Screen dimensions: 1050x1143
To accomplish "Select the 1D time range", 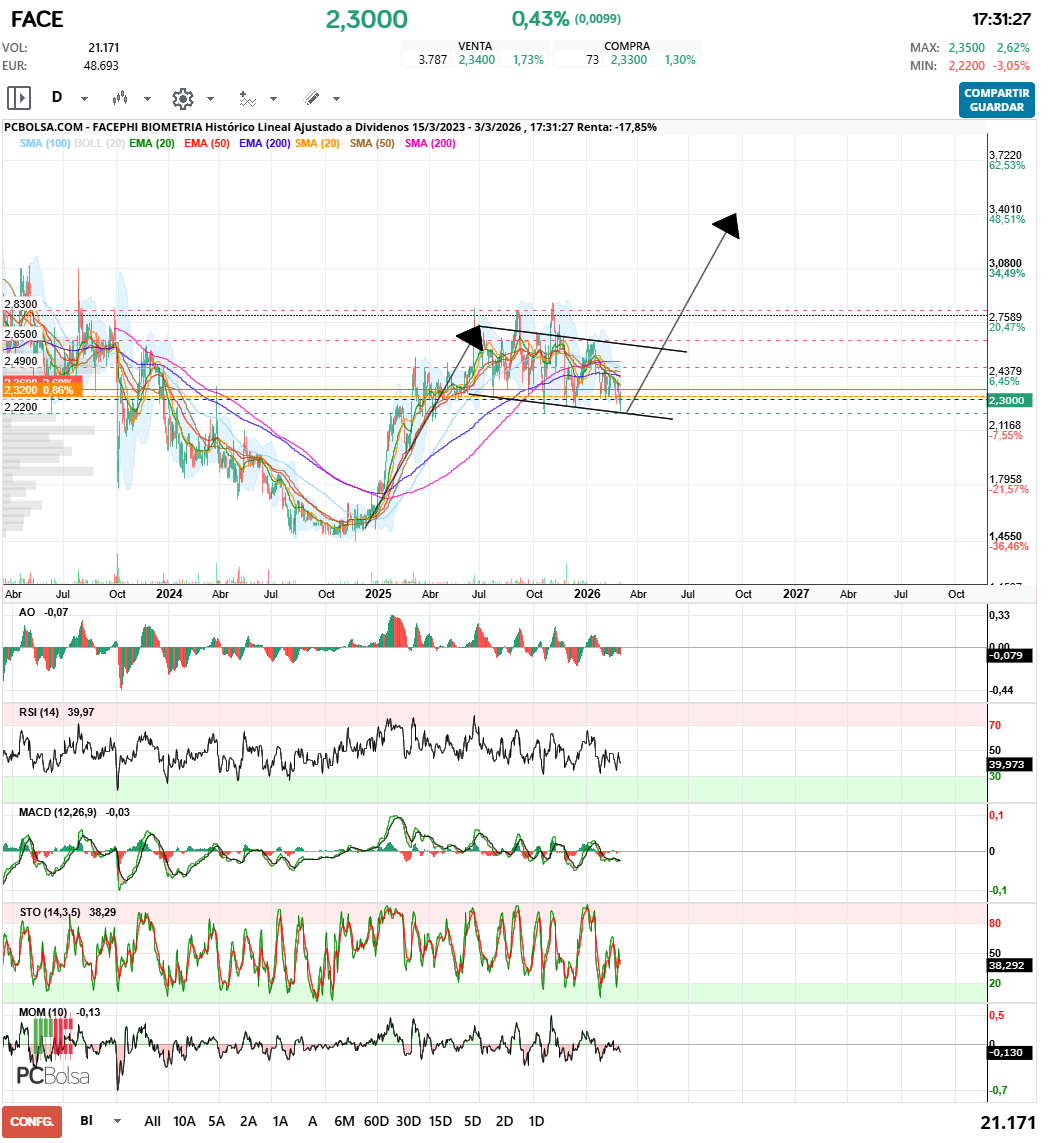I will [x=536, y=1121].
